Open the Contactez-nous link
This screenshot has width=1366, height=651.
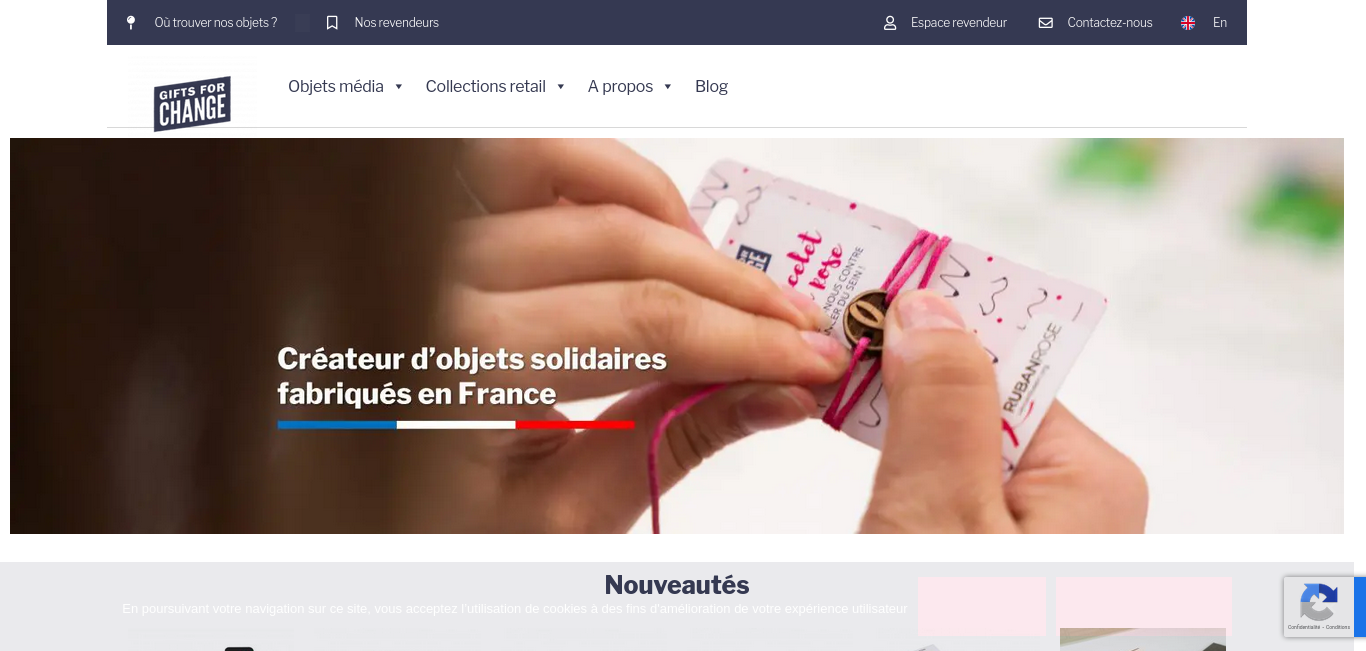[1110, 22]
